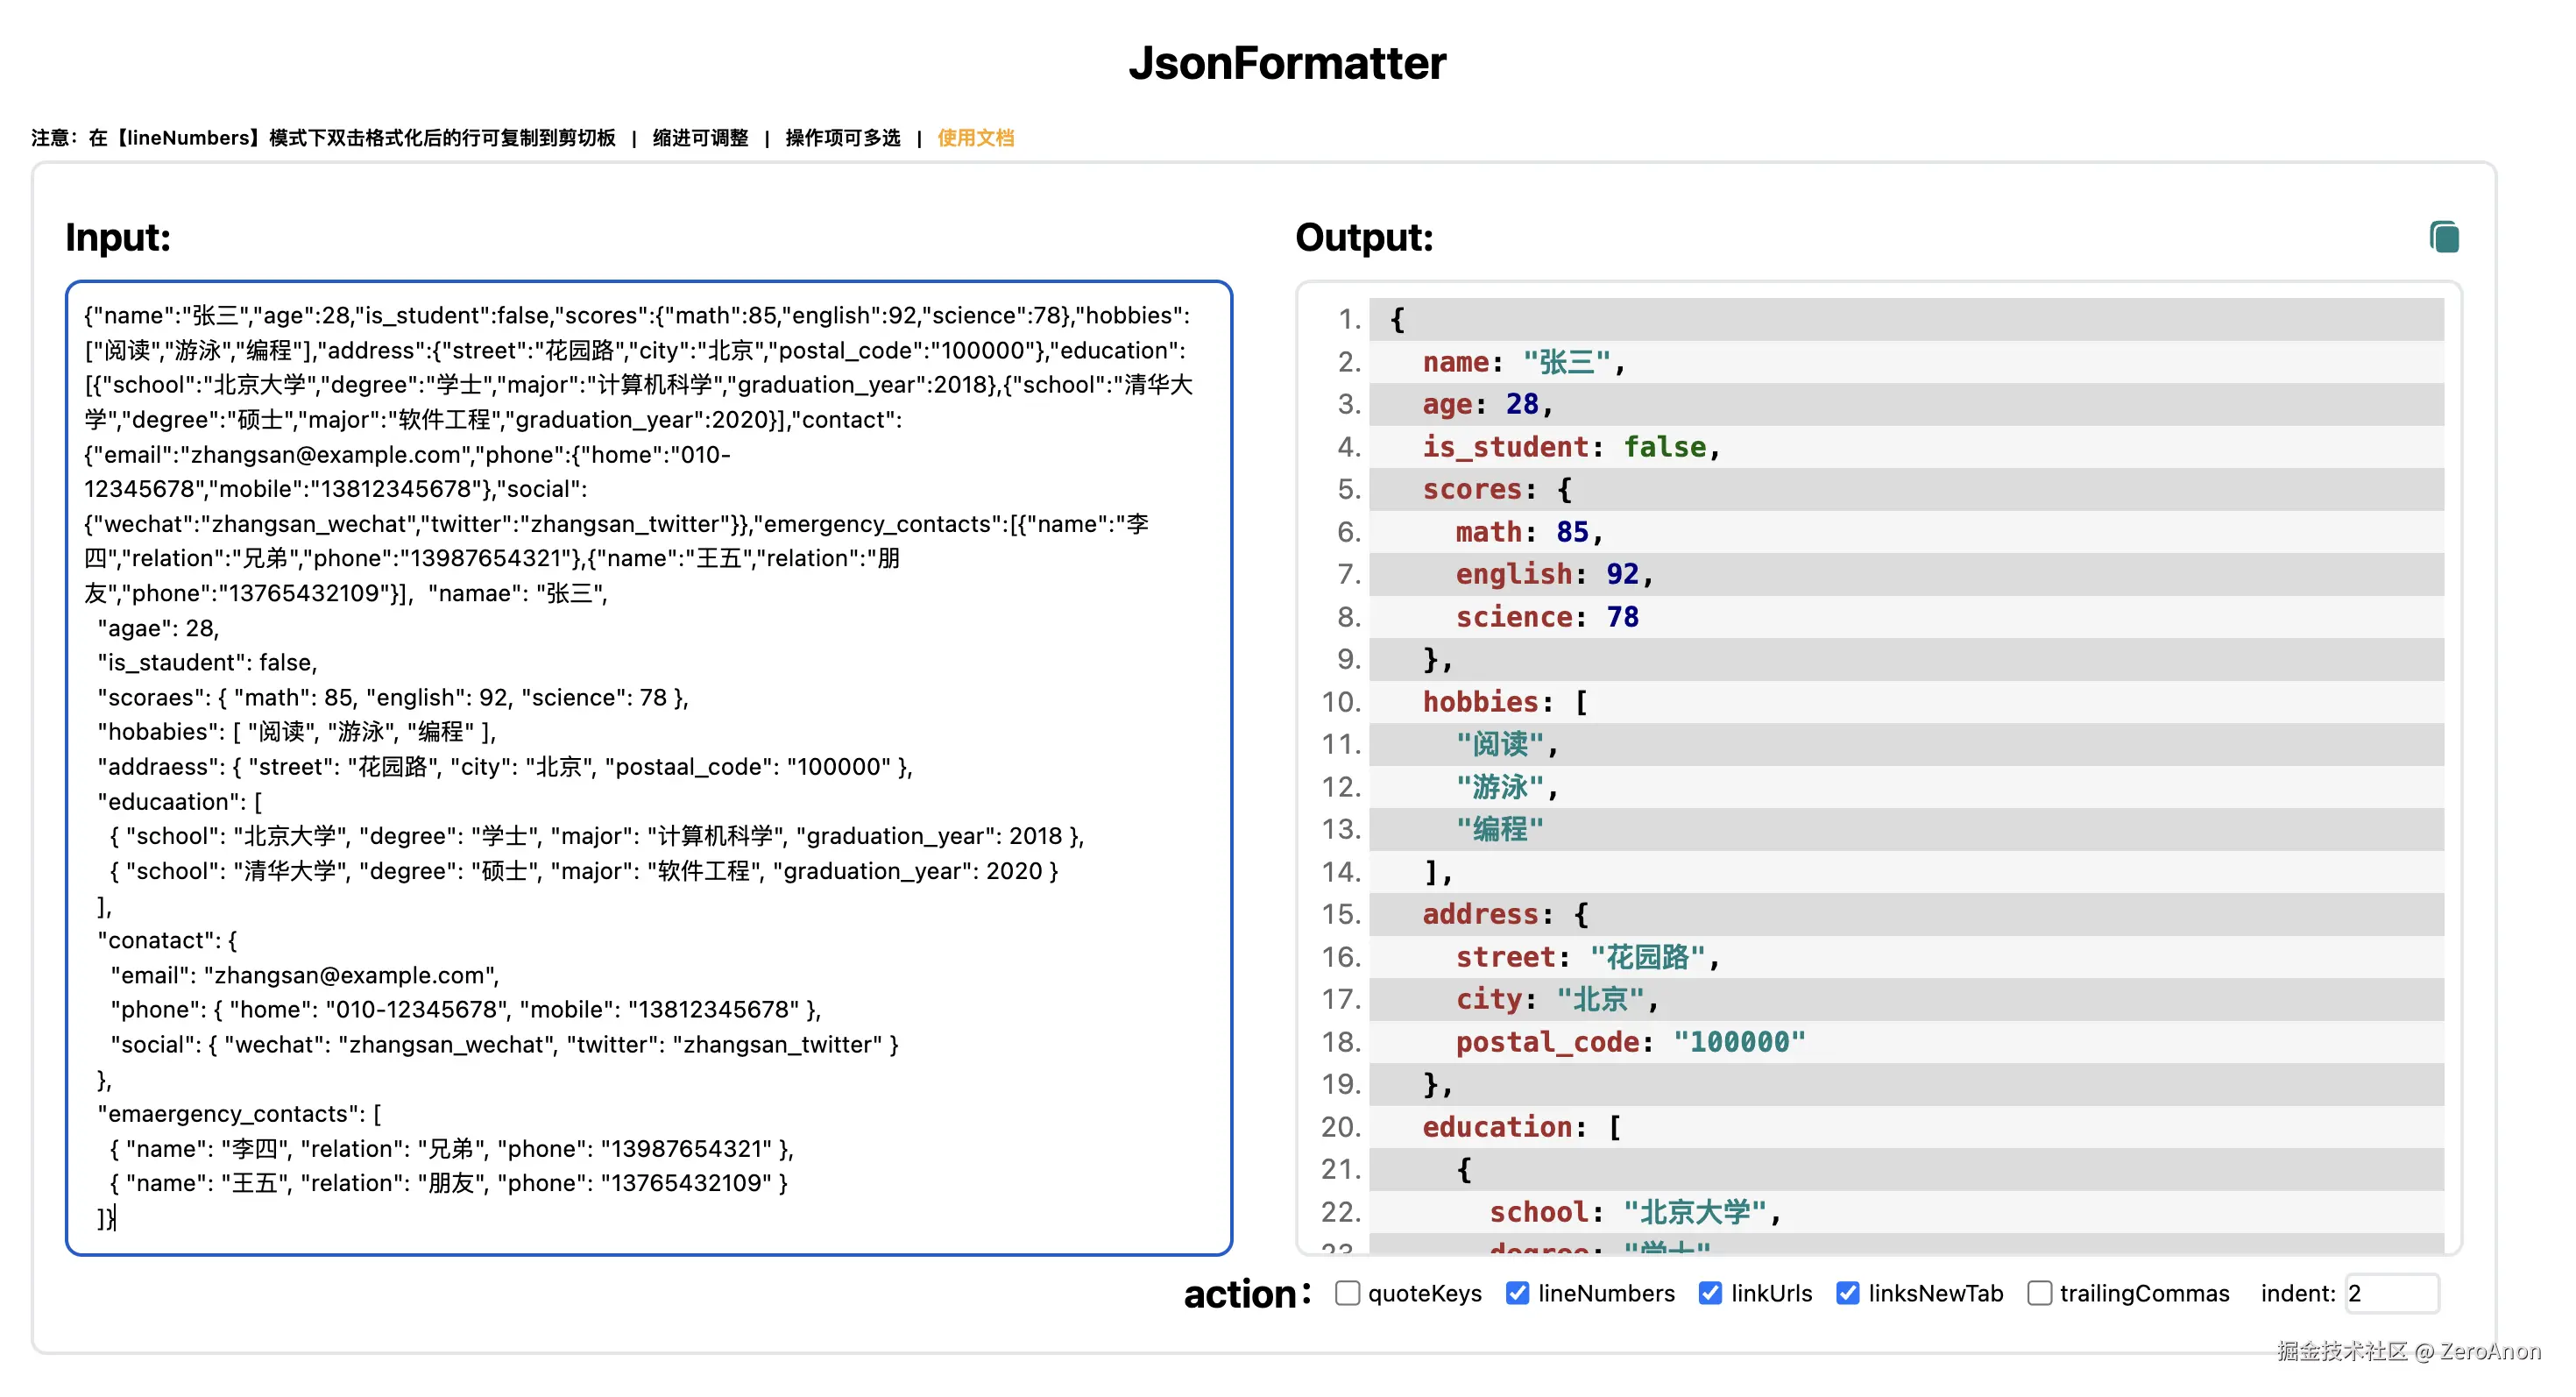Click the school 北京大学 output line
Image resolution: width=2576 pixels, height=1397 pixels.
point(1634,1212)
